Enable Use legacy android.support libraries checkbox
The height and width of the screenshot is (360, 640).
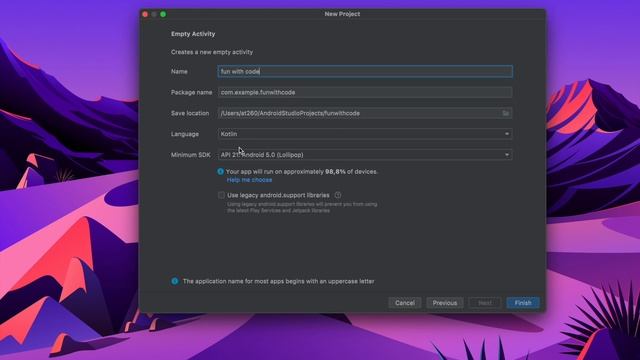[221, 195]
